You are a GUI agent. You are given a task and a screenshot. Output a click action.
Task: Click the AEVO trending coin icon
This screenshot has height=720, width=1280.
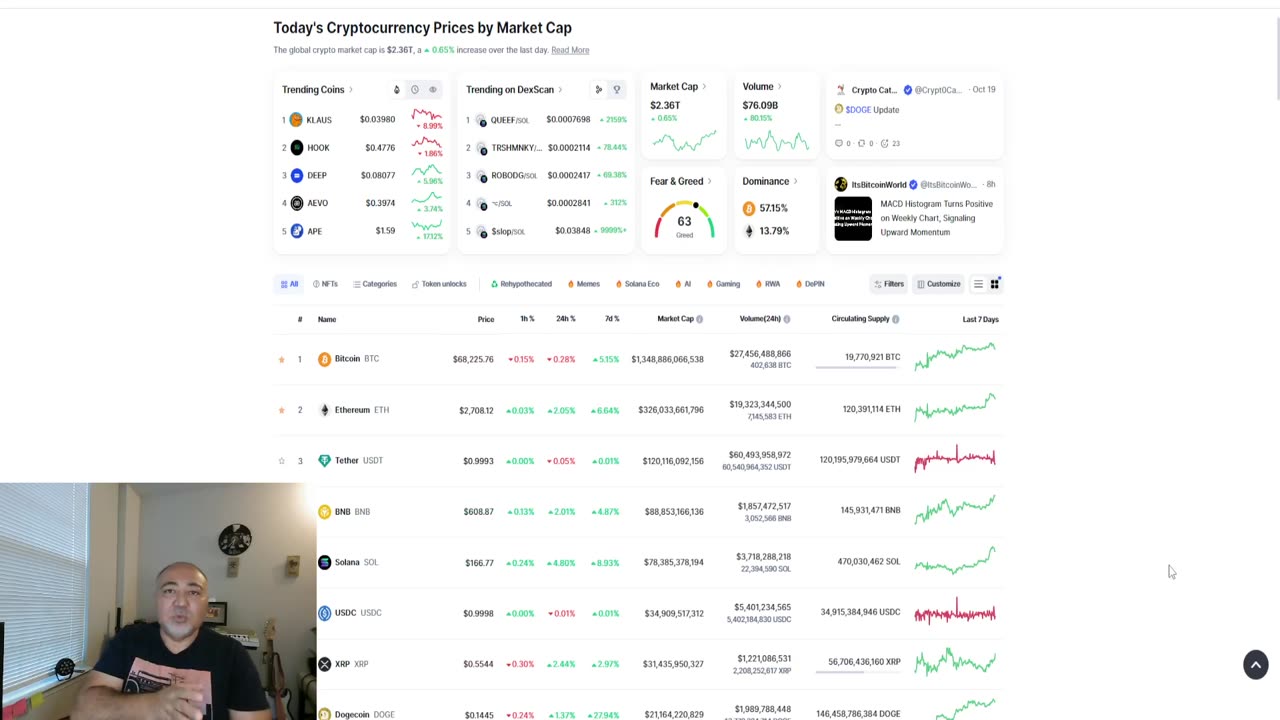click(296, 203)
